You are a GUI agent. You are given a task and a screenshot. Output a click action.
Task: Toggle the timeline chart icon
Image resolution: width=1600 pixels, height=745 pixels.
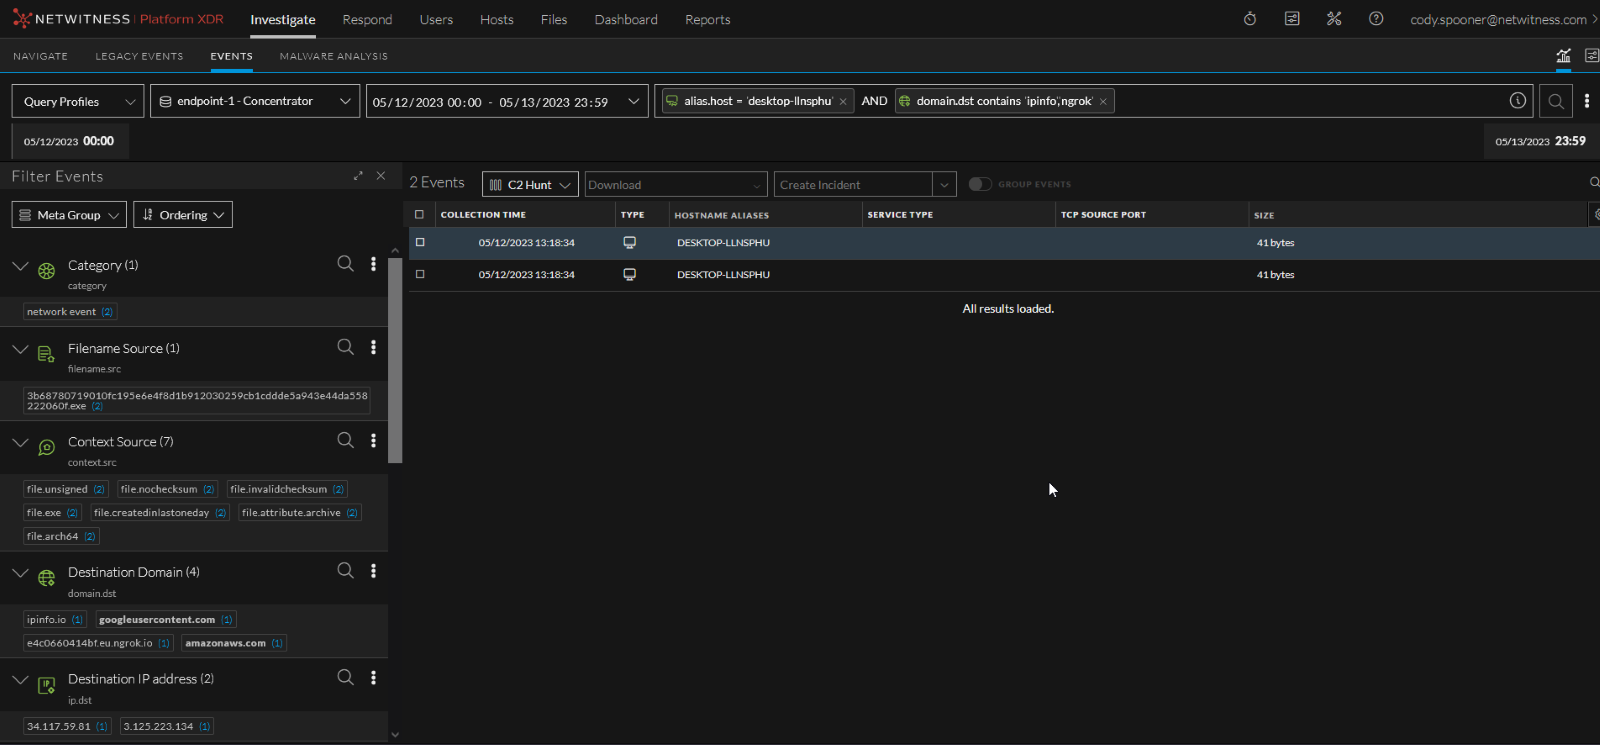click(x=1563, y=56)
